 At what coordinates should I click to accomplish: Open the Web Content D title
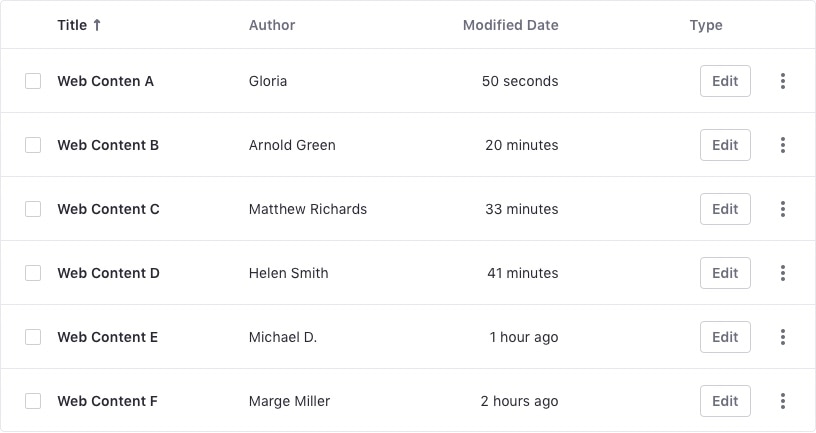(x=108, y=273)
